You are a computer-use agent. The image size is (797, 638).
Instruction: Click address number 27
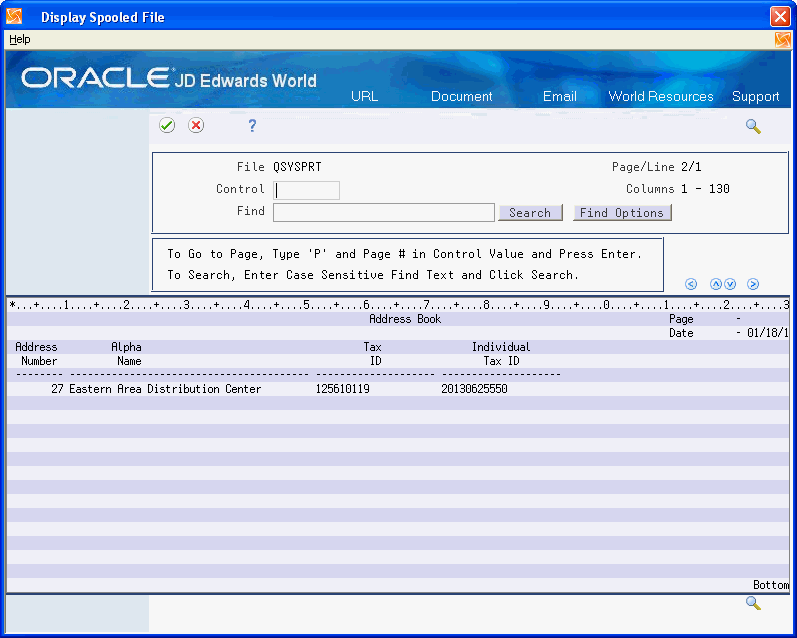(57, 389)
